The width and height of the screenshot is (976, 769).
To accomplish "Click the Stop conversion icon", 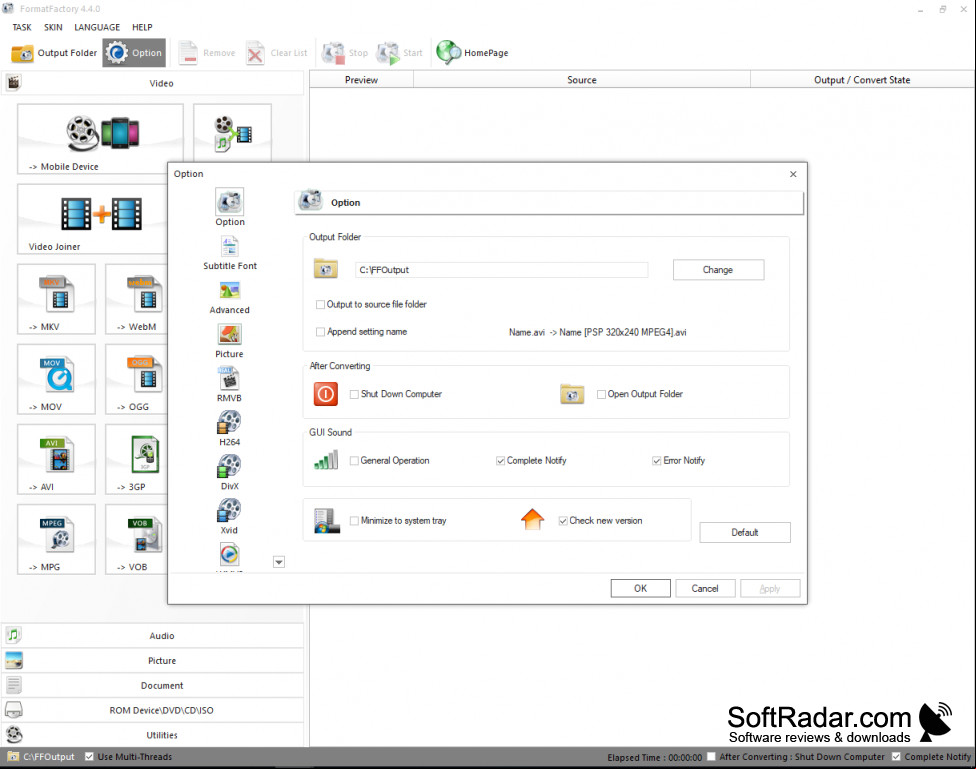I will pos(334,53).
